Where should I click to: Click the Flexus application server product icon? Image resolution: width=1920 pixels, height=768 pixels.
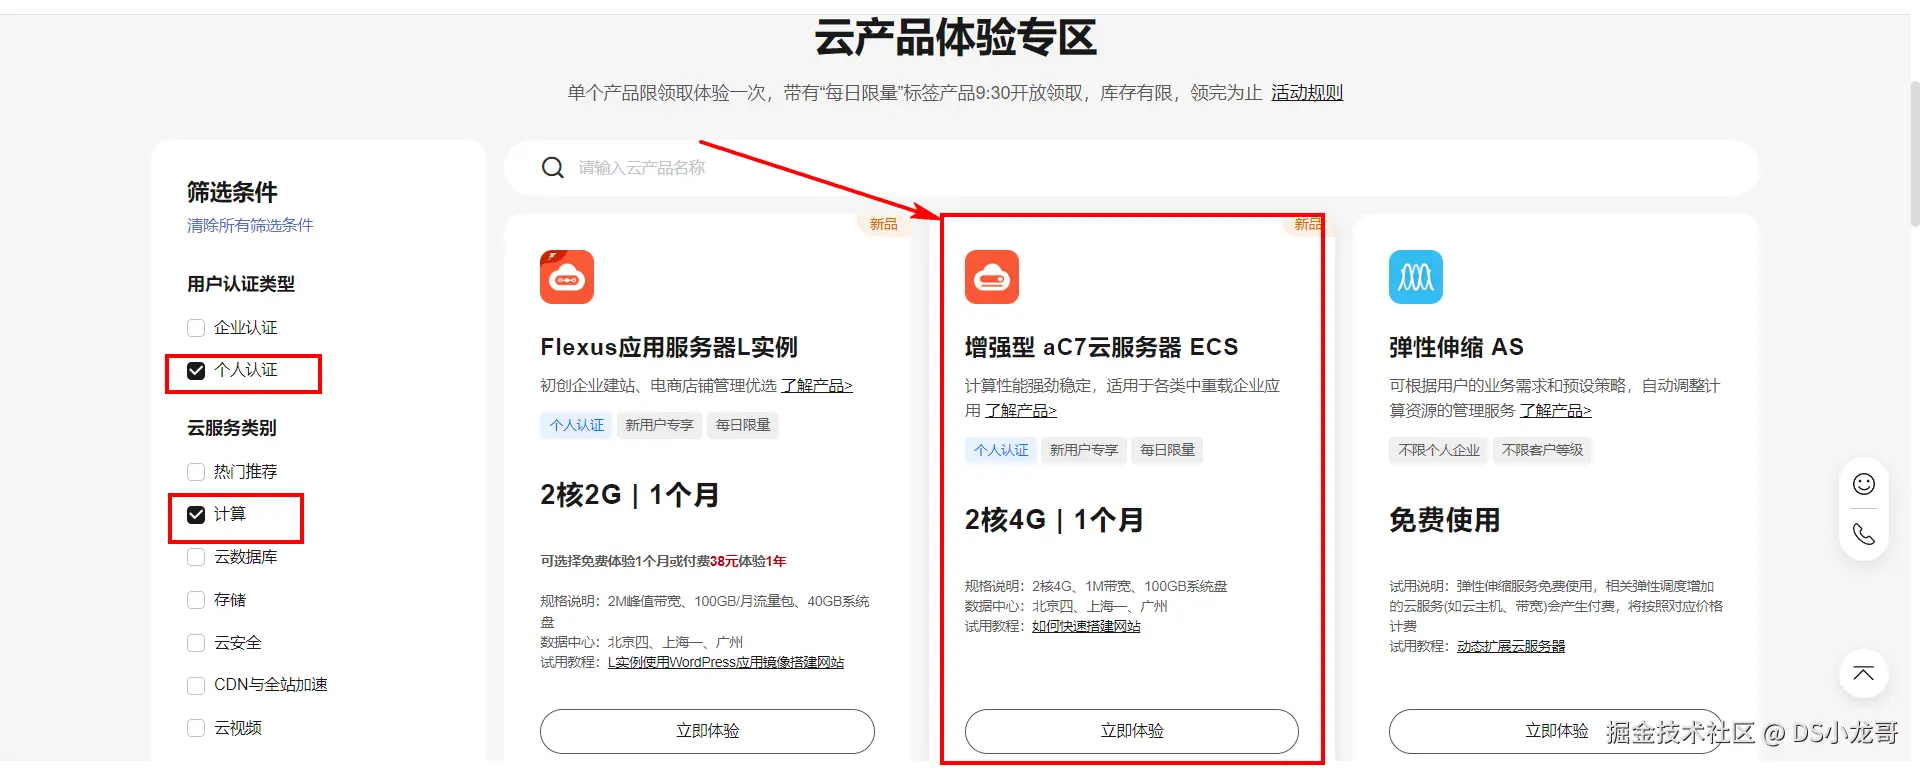(567, 277)
